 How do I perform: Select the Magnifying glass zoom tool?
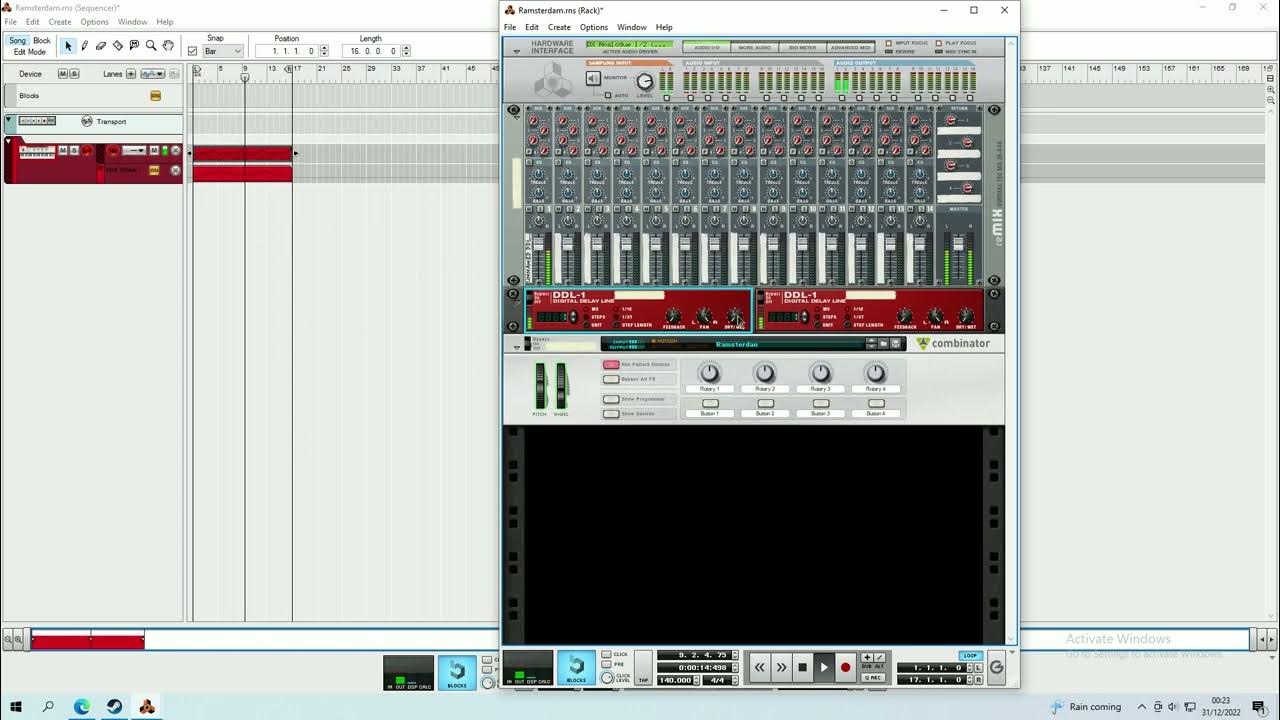click(151, 46)
